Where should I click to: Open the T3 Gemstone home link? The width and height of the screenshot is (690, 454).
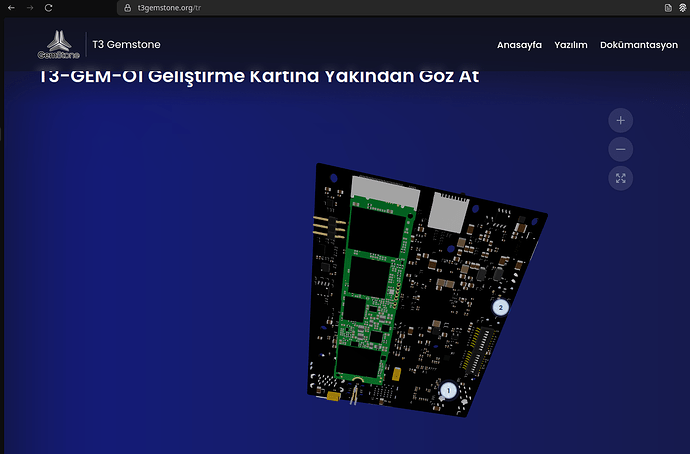click(x=126, y=44)
